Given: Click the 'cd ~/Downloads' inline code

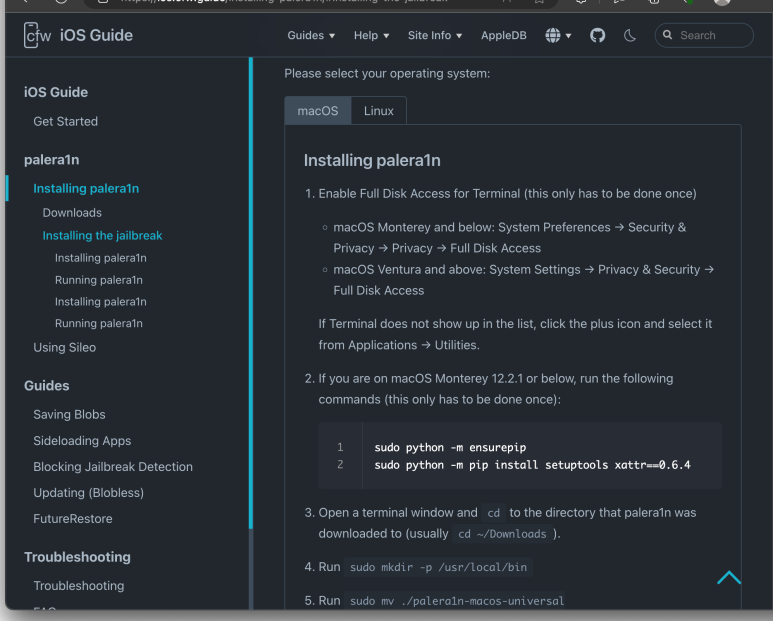Looking at the screenshot, I should [502, 534].
